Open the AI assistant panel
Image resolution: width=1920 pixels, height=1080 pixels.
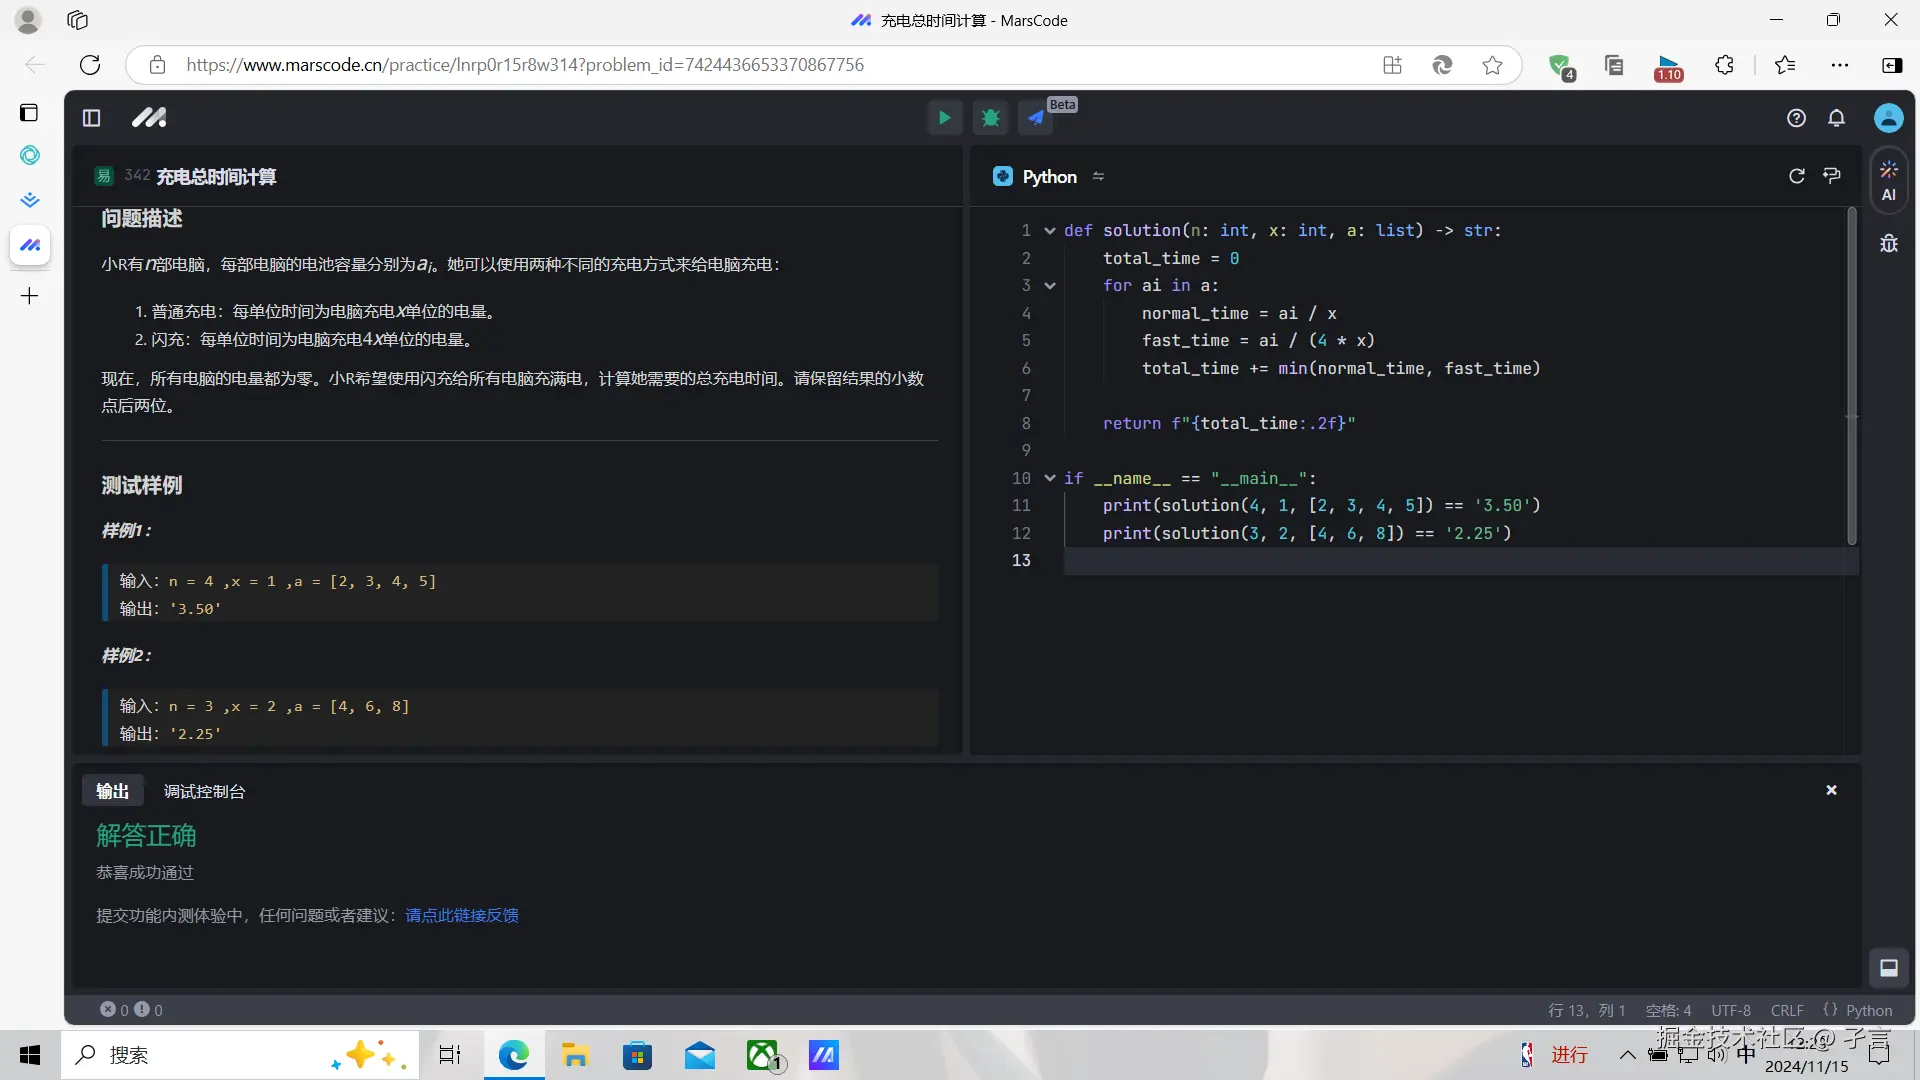1889,180
